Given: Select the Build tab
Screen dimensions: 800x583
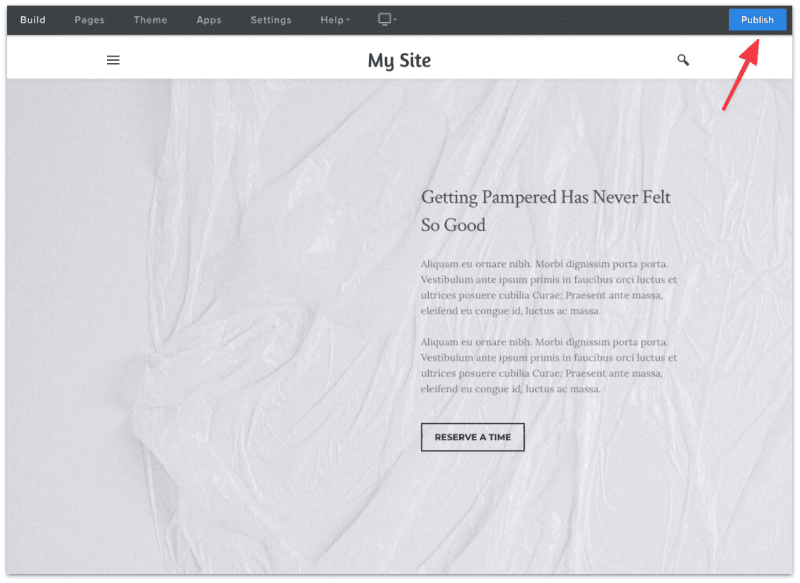Looking at the screenshot, I should click(x=32, y=19).
